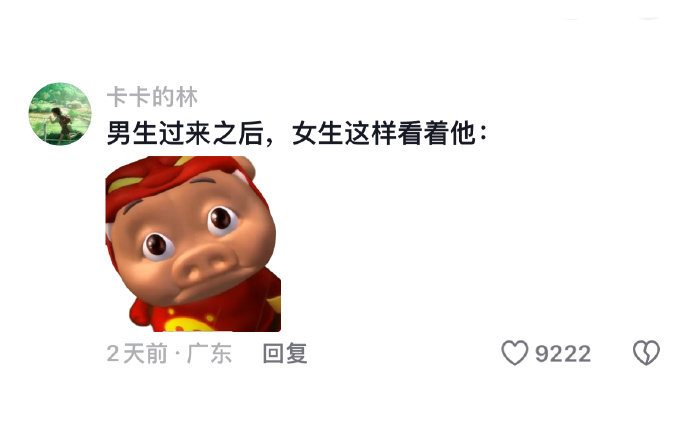Click the colon ending the comment text
The image size is (690, 437).
483,134
